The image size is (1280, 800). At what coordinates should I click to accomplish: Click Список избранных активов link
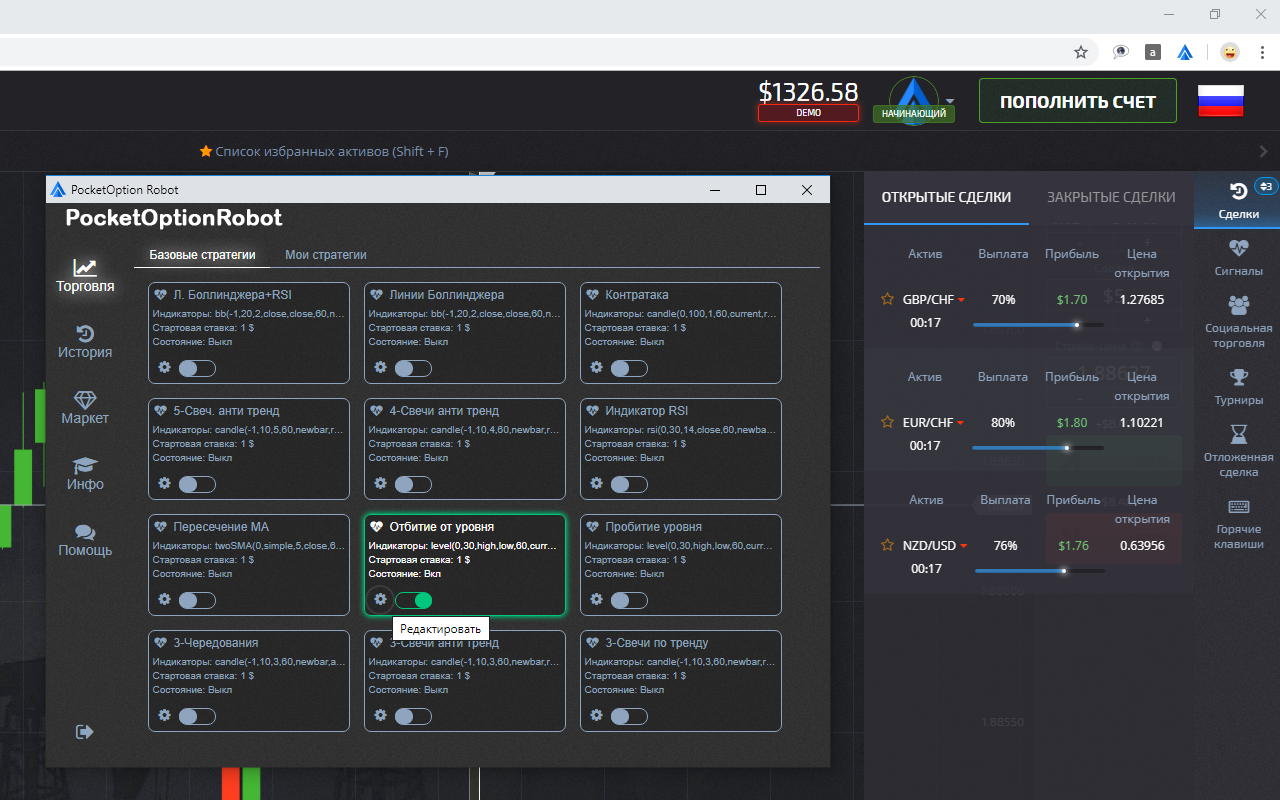tap(324, 152)
